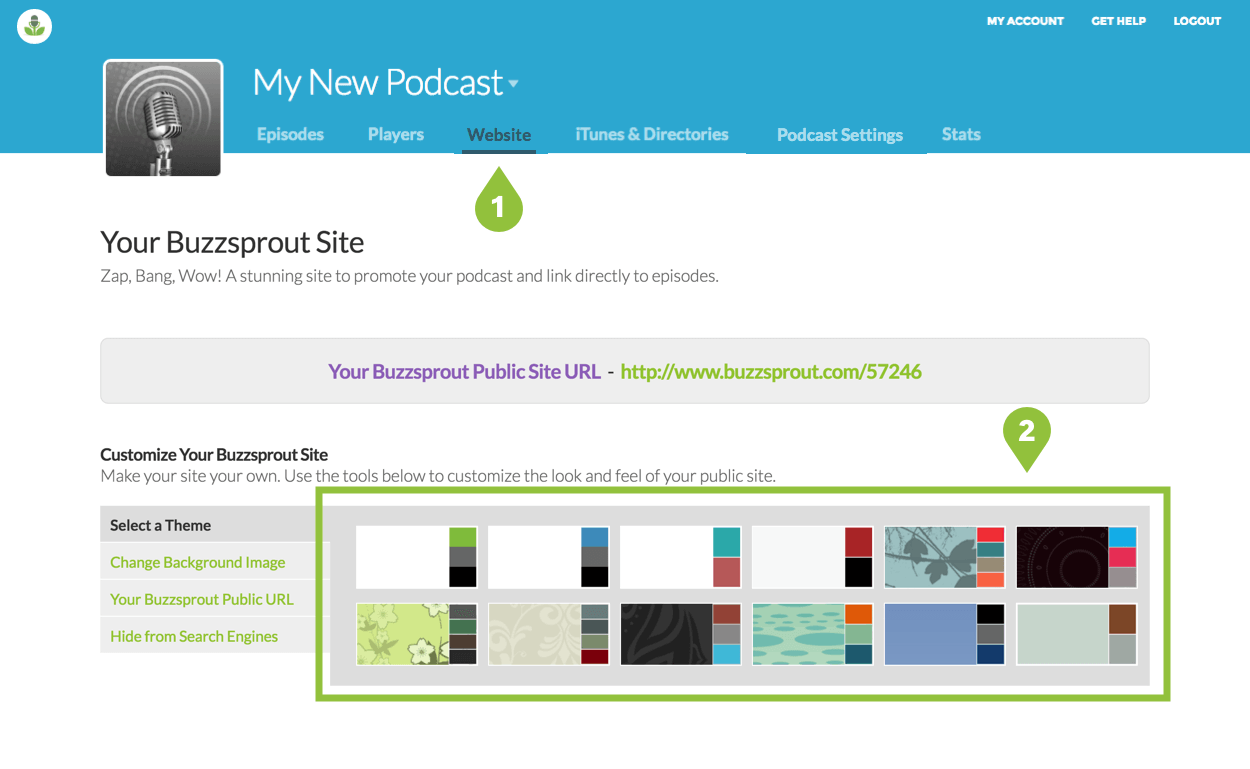Click Logout in the top bar
Viewport: 1250px width, 769px height.
click(x=1197, y=21)
